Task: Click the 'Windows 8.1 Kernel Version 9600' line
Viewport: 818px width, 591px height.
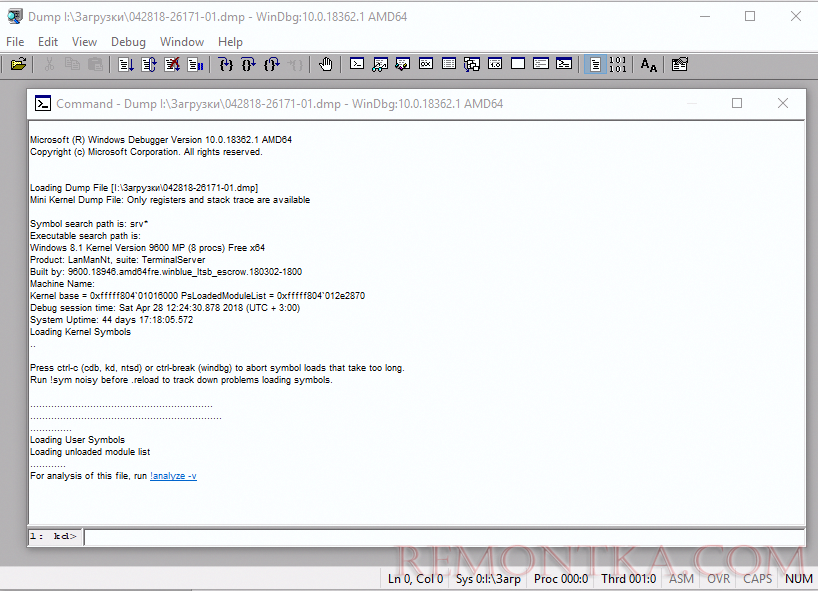Action: 147,248
